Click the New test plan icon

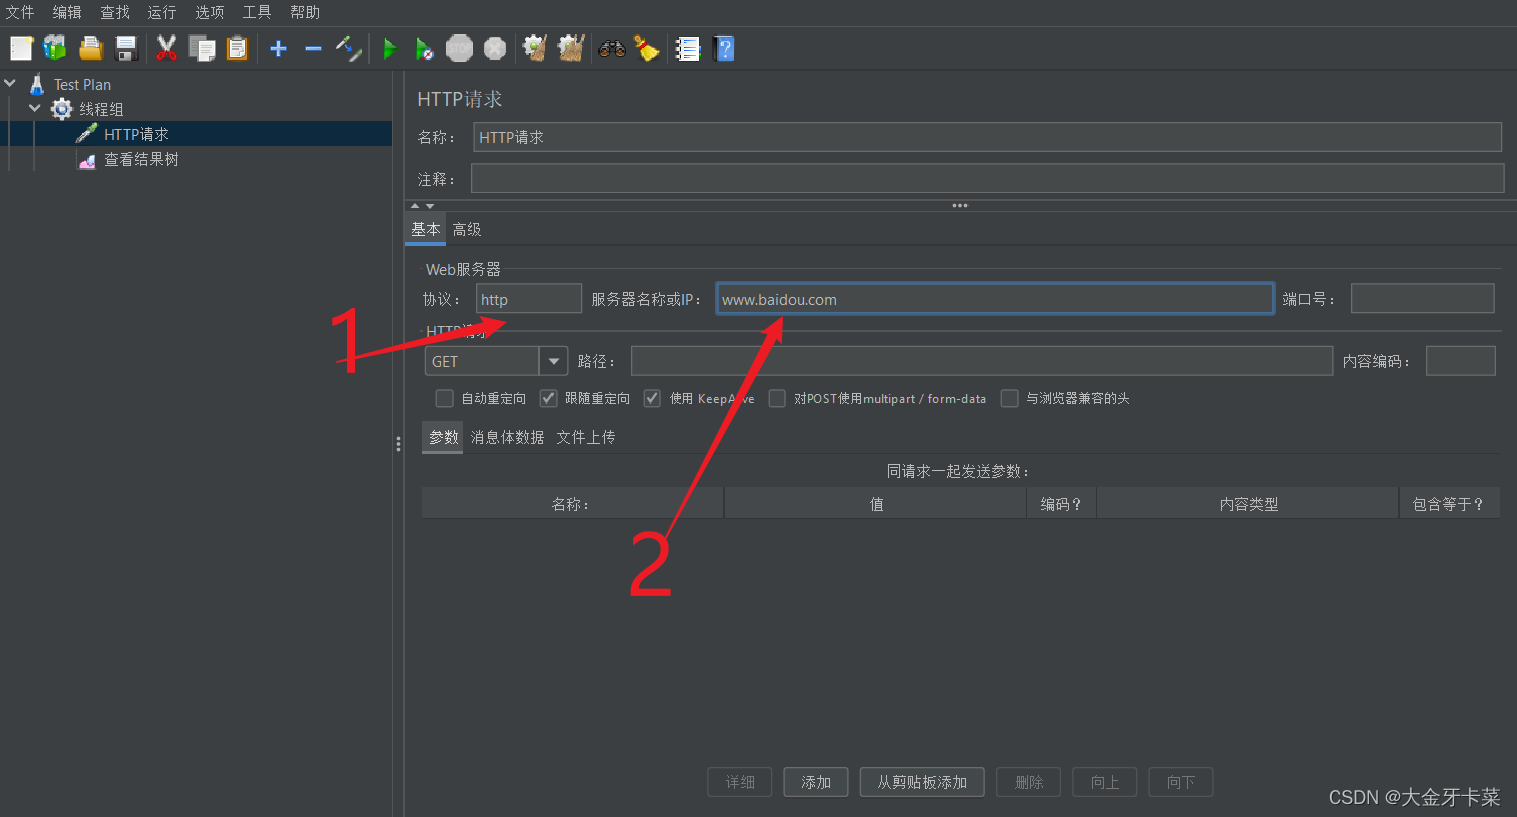21,48
